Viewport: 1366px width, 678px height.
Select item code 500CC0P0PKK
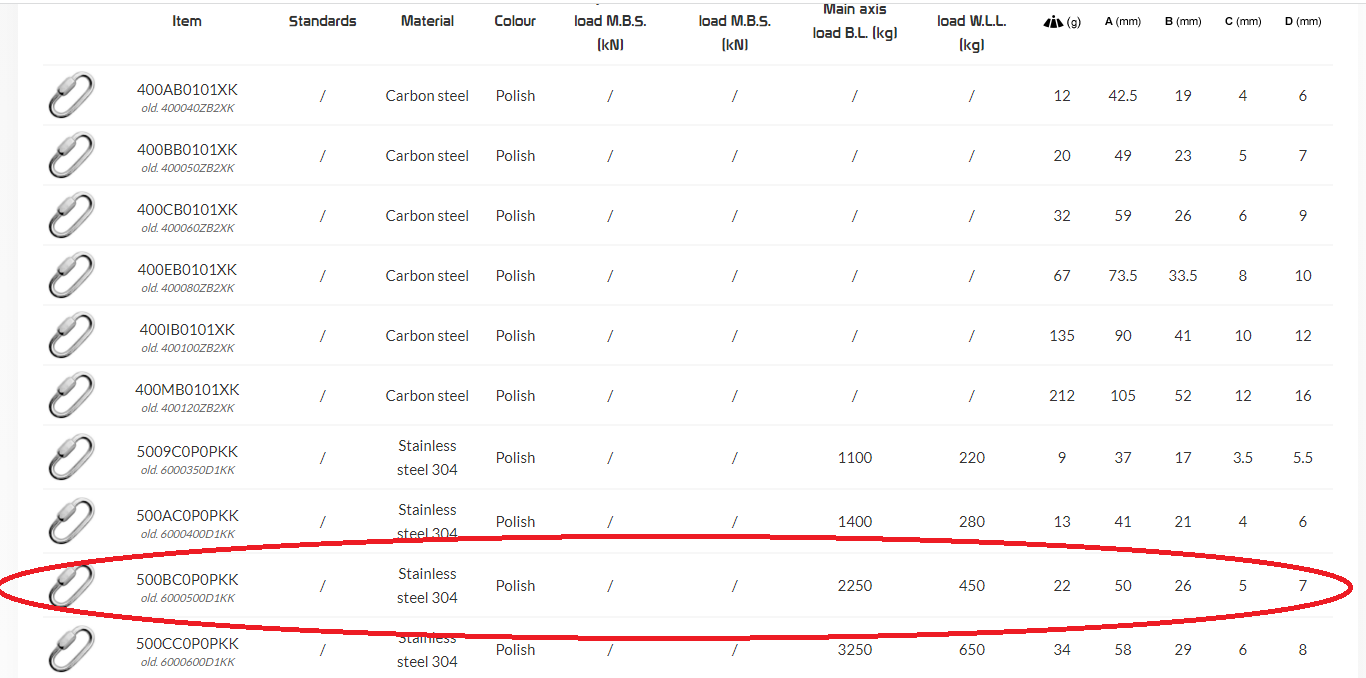(187, 644)
